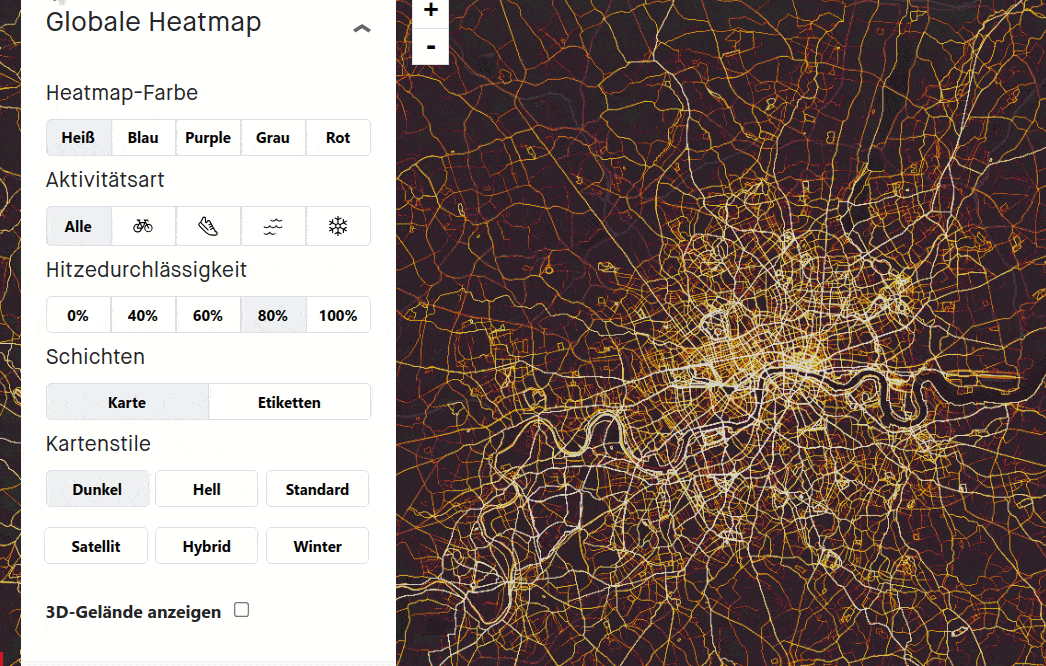Apply the Hybrid map style
This screenshot has height=666, width=1046.
coord(207,546)
